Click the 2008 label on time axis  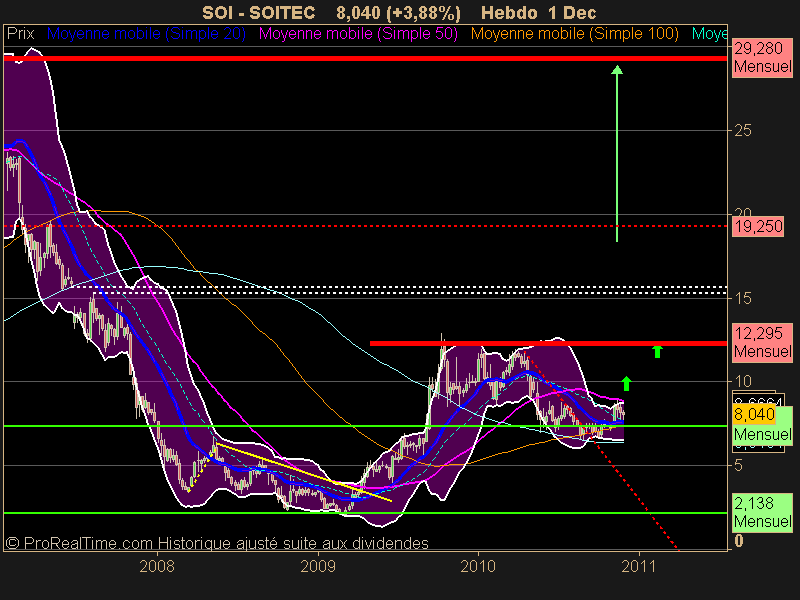(157, 566)
